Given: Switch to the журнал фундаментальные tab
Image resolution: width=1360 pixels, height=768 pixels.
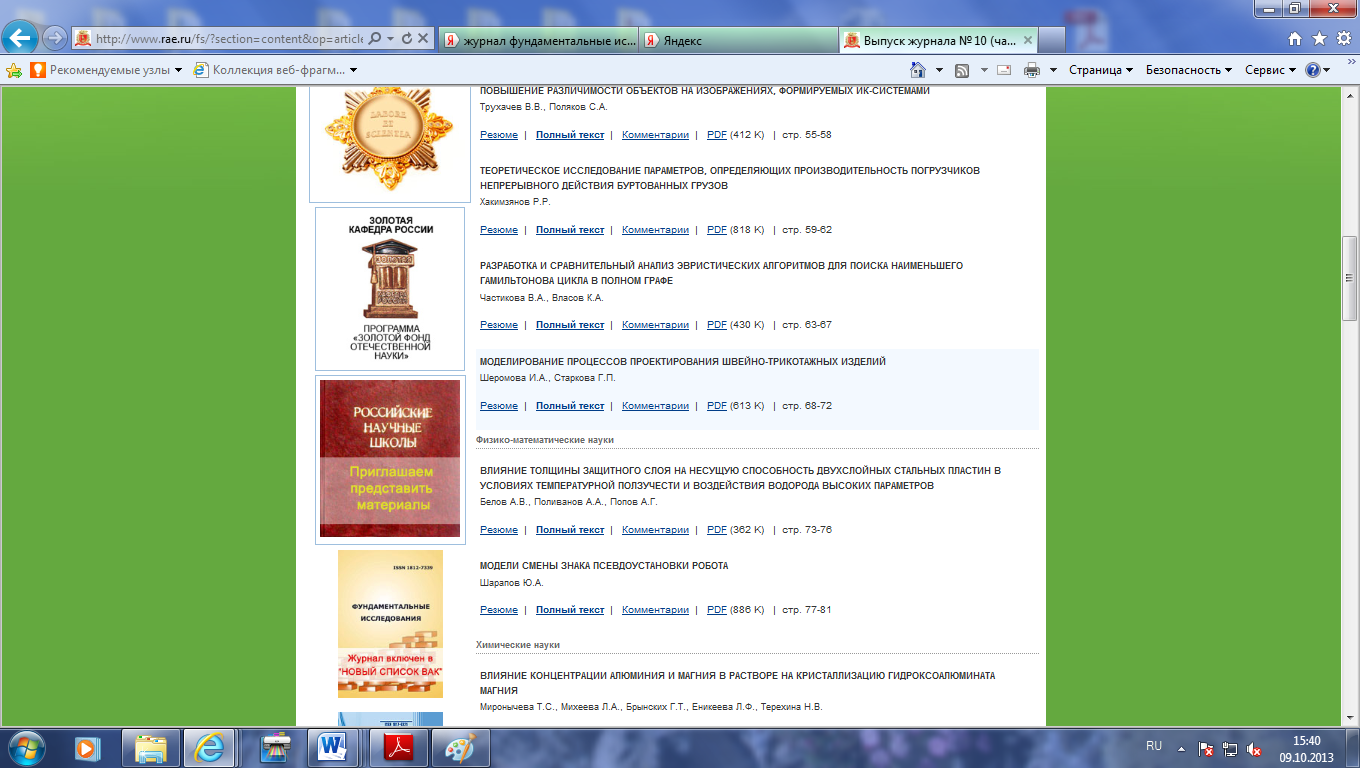Looking at the screenshot, I should (x=538, y=39).
